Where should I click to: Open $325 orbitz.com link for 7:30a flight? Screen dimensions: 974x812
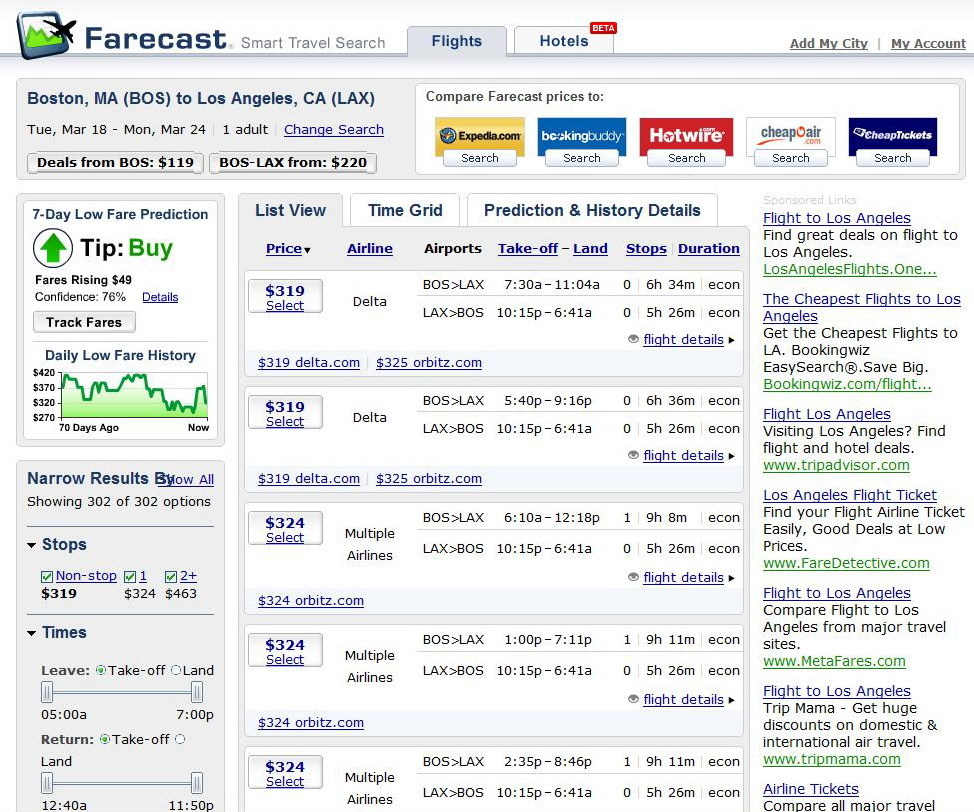[429, 363]
